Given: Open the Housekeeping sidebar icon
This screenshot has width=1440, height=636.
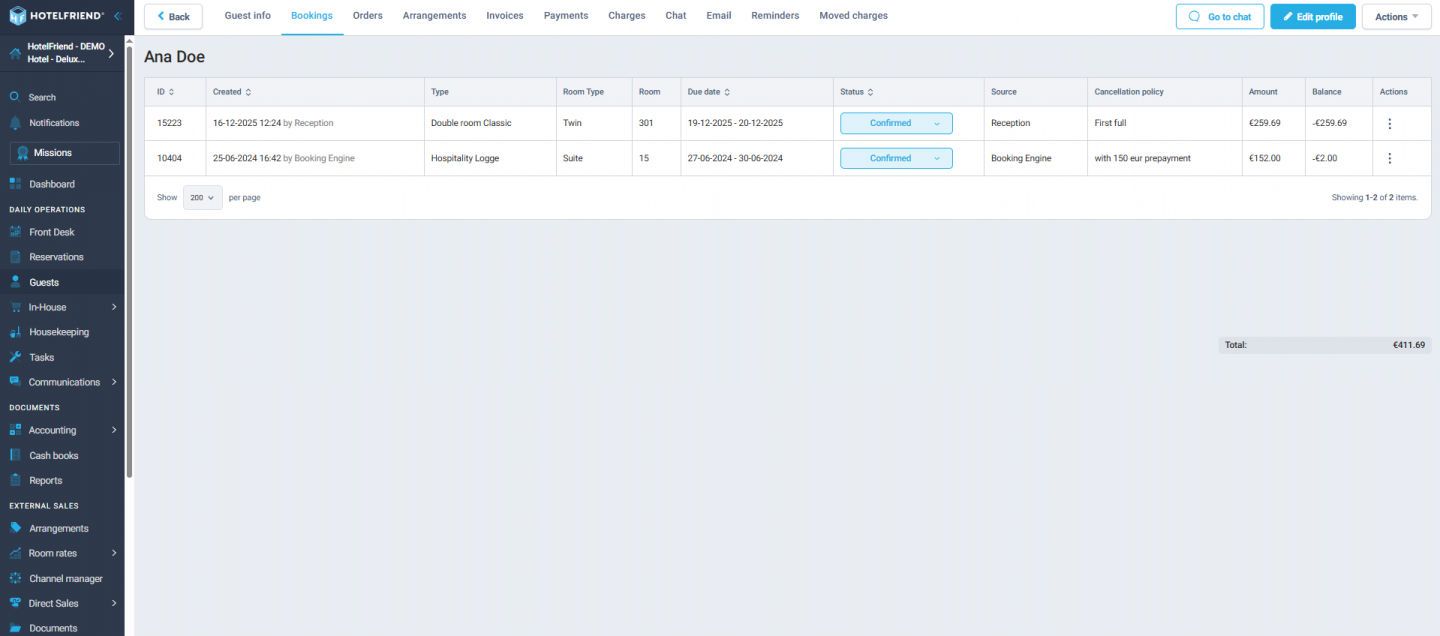Looking at the screenshot, I should (x=15, y=332).
